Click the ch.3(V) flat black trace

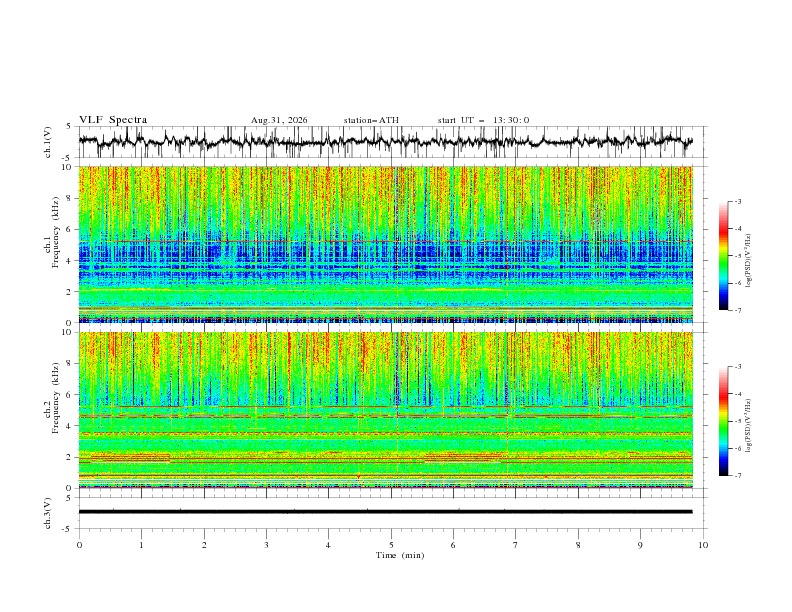(x=386, y=512)
